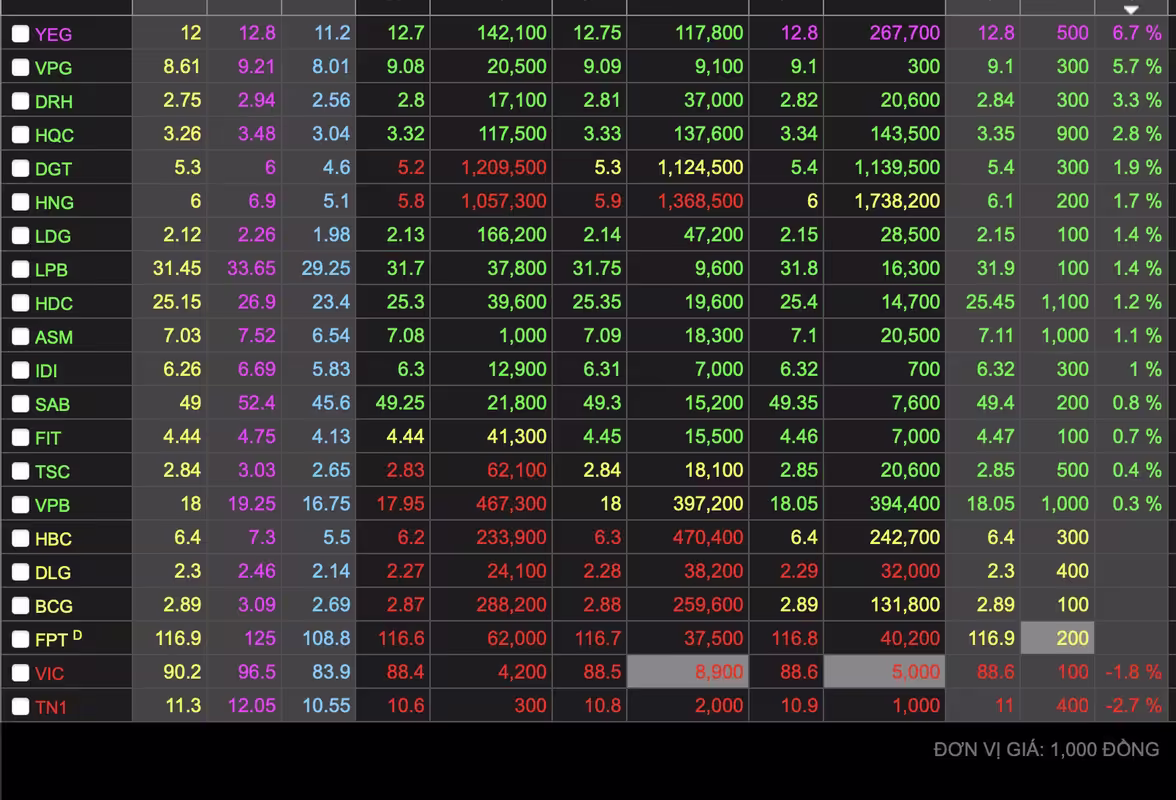Click the 1,368,500 volume in HNG row
This screenshot has width=1176, height=800.
[700, 201]
